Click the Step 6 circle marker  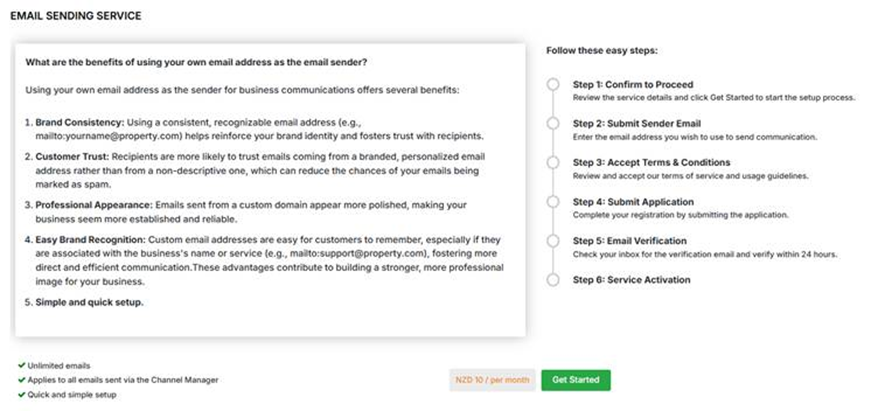pyautogui.click(x=553, y=280)
